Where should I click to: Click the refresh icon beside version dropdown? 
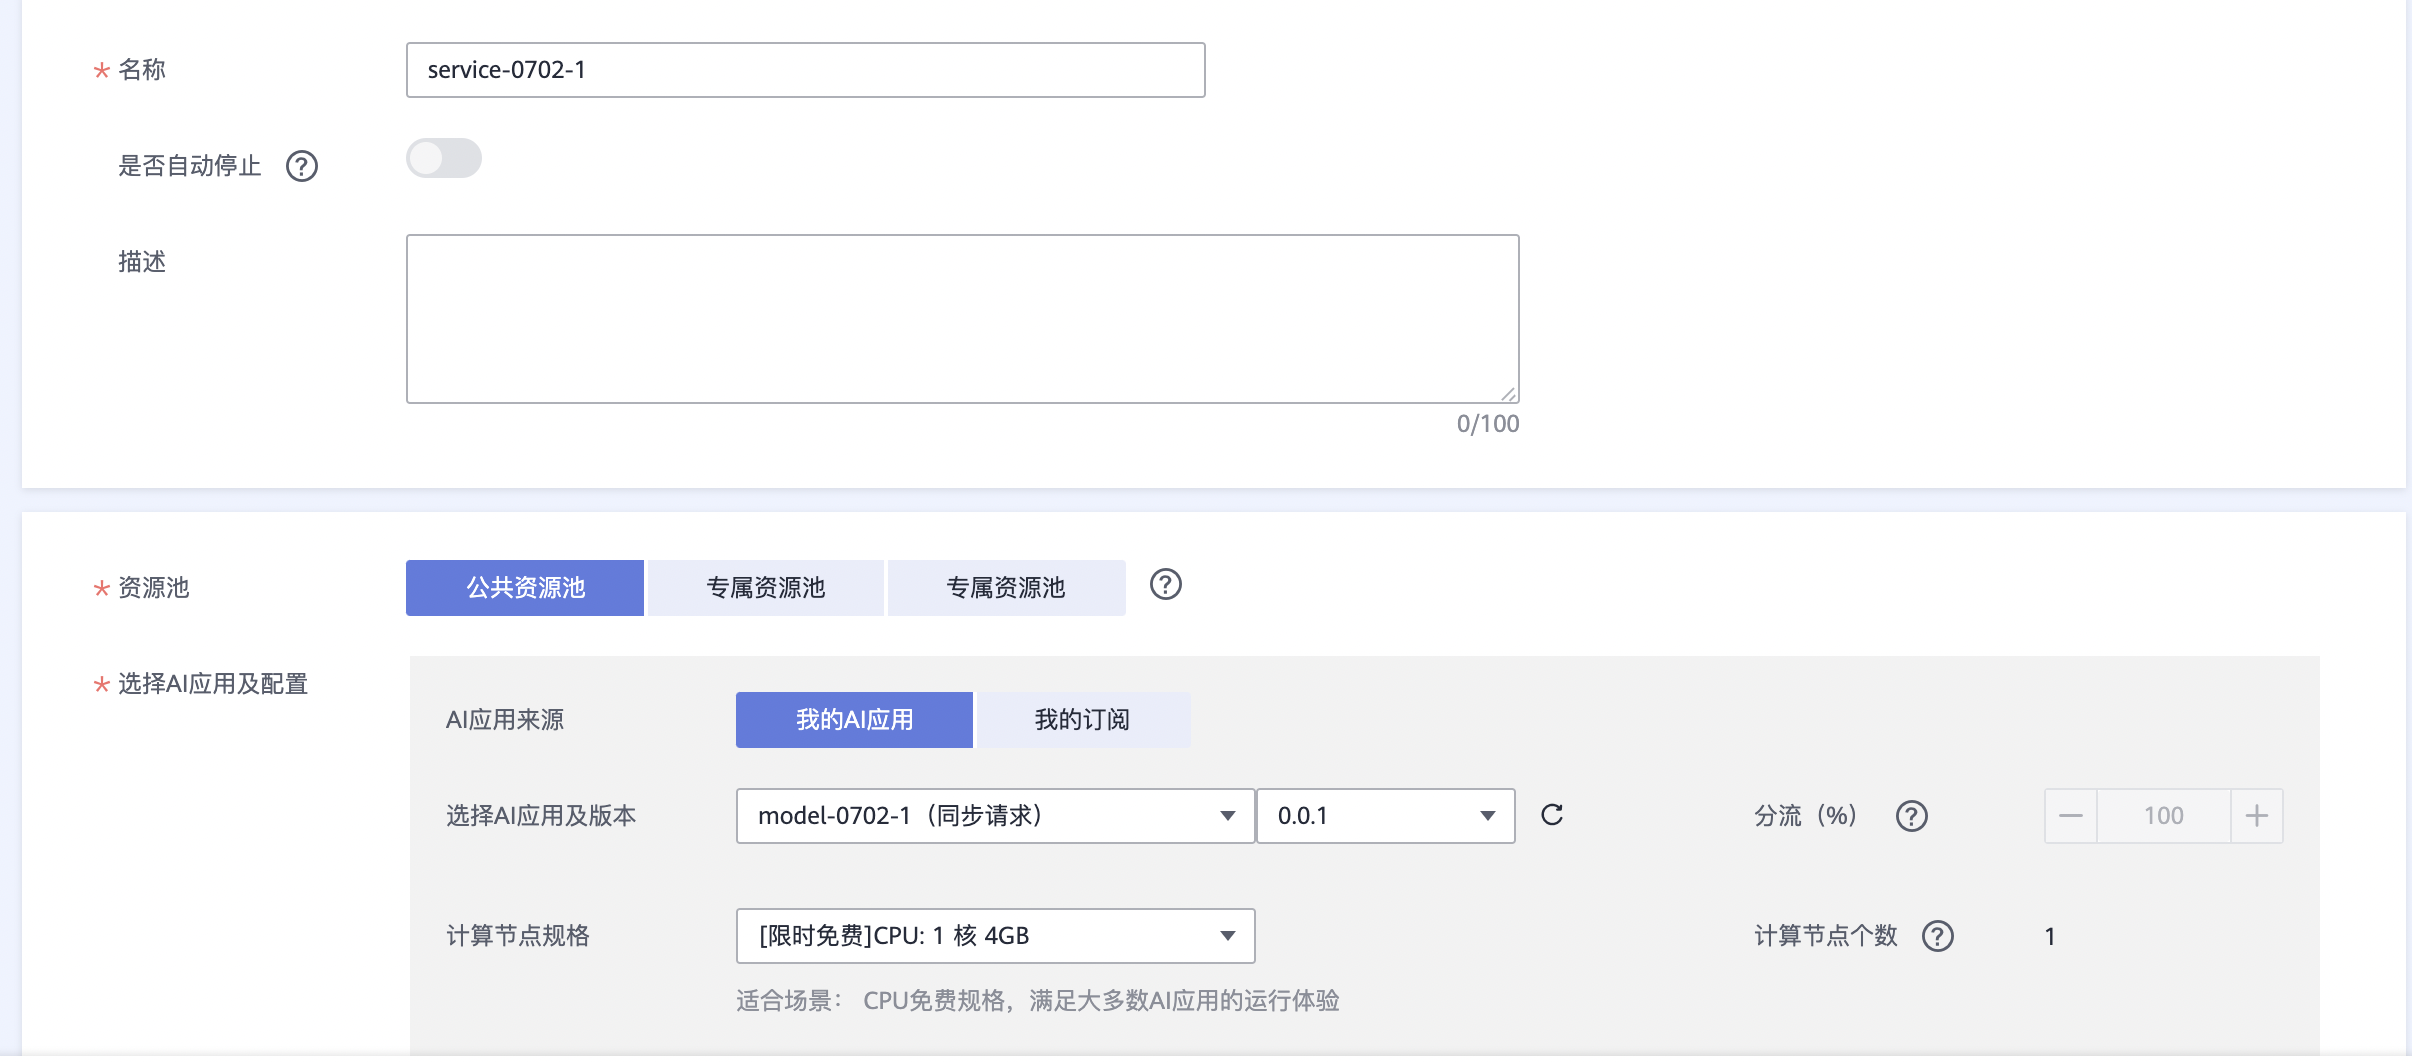[1552, 815]
